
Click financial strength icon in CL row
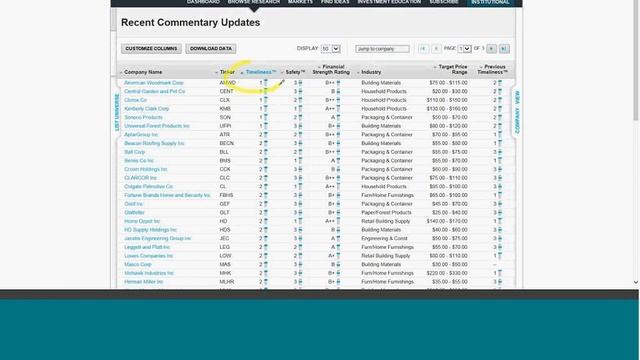coord(338,187)
